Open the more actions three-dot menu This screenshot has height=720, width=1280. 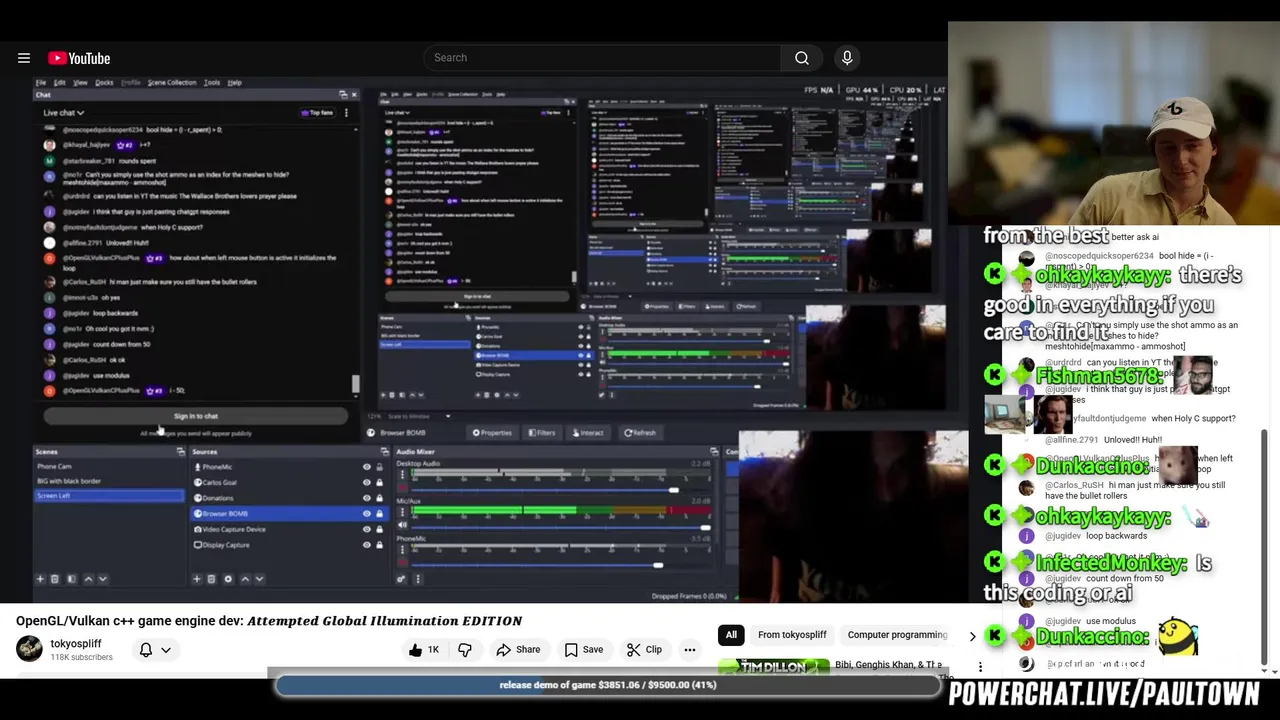(690, 650)
